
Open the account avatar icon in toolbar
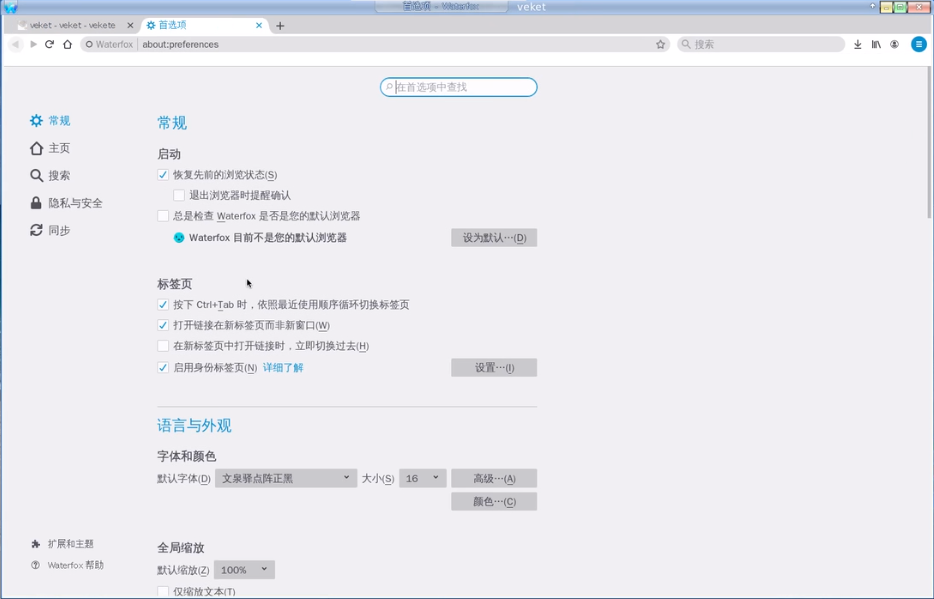[894, 44]
